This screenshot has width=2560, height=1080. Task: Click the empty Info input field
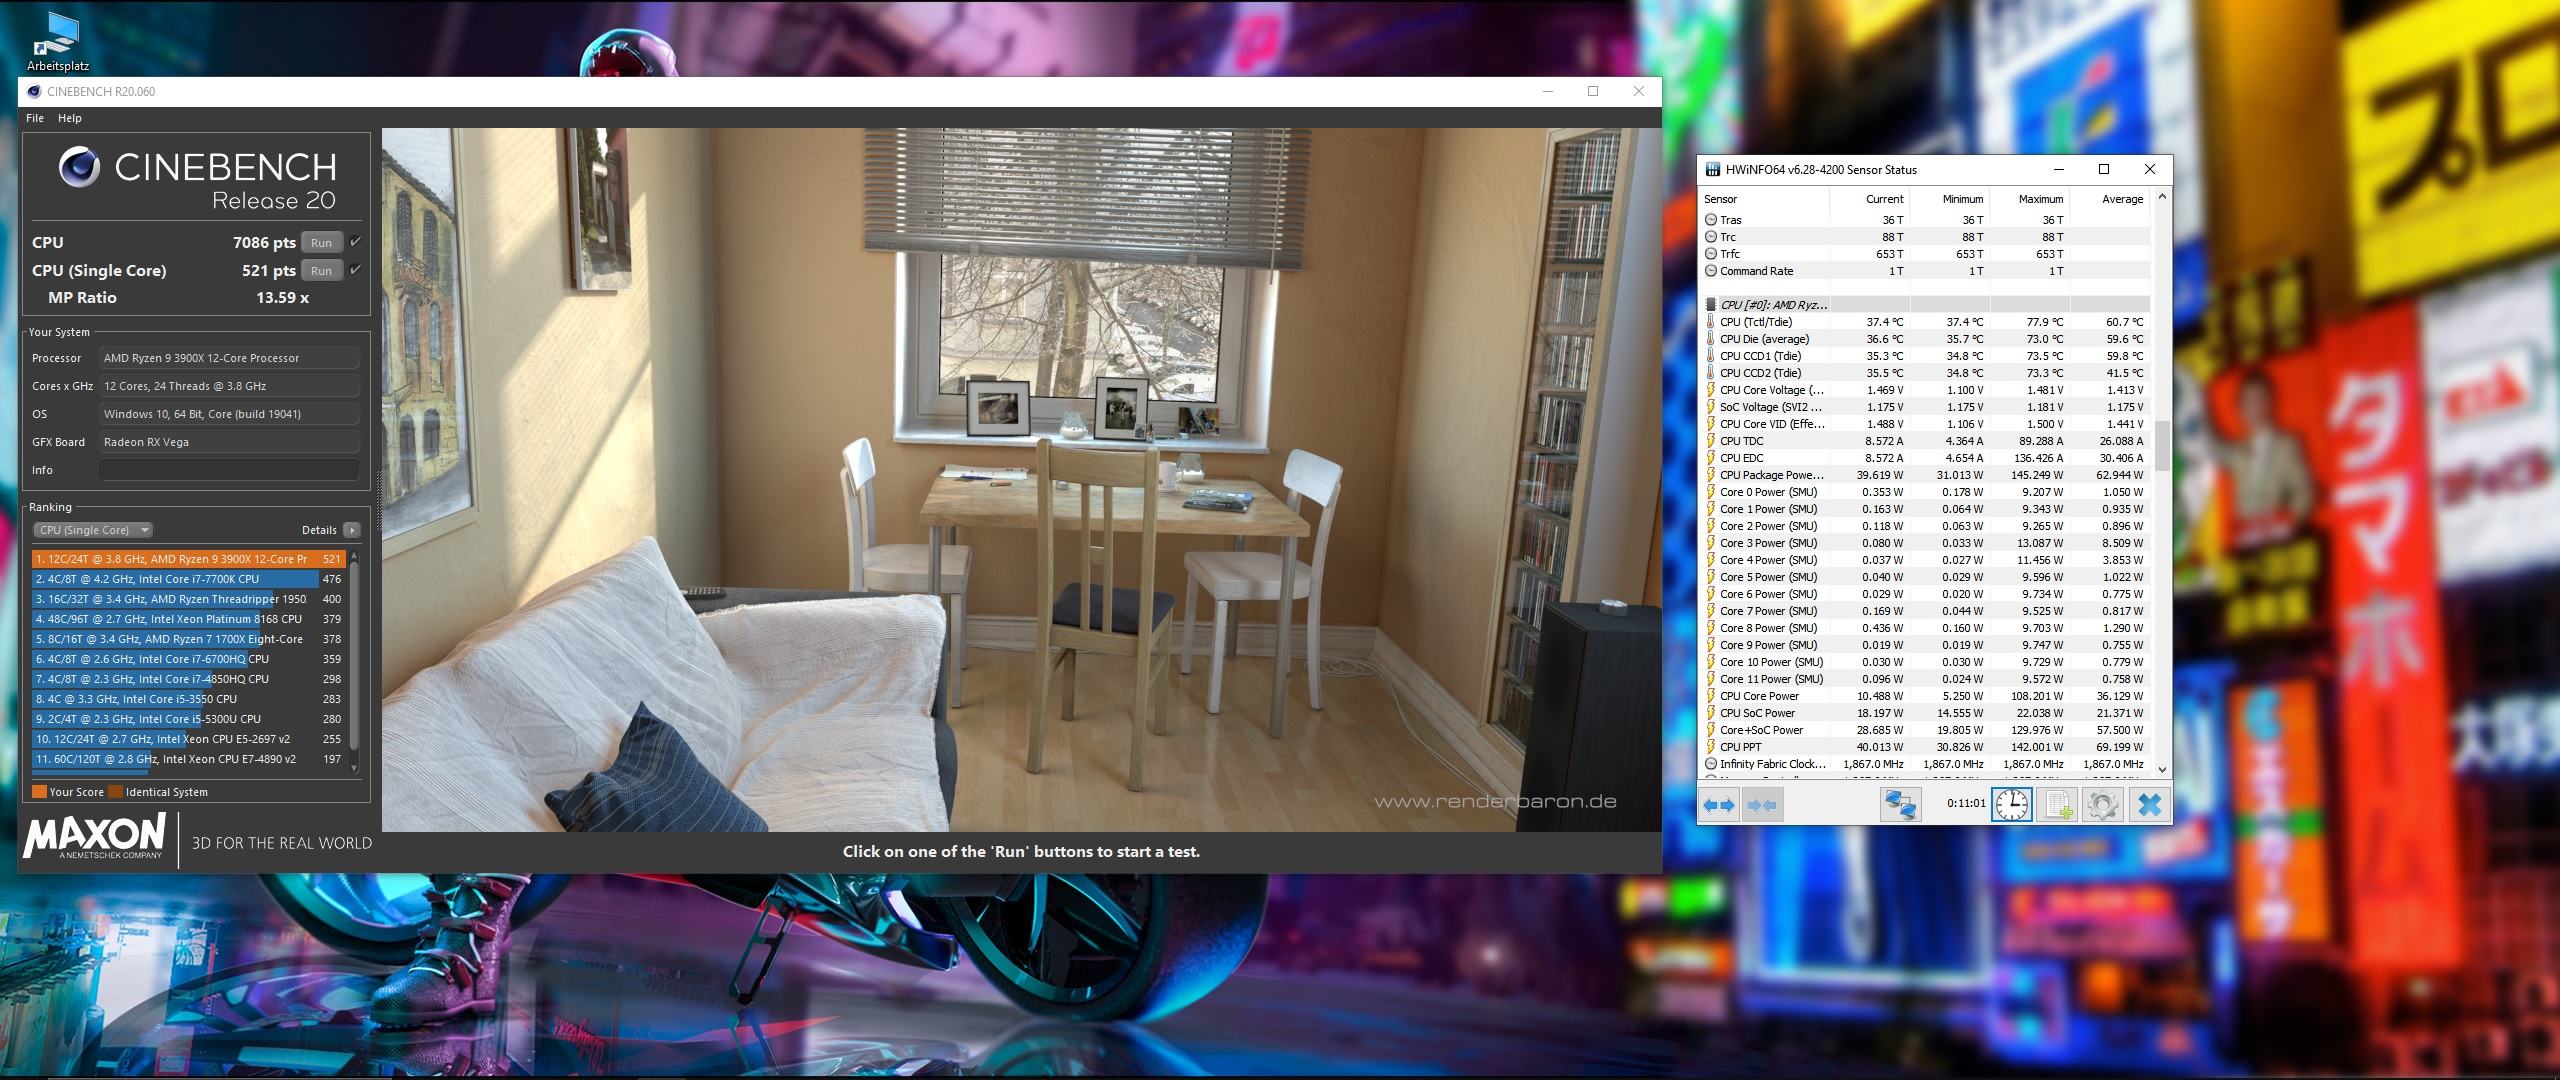tap(229, 470)
